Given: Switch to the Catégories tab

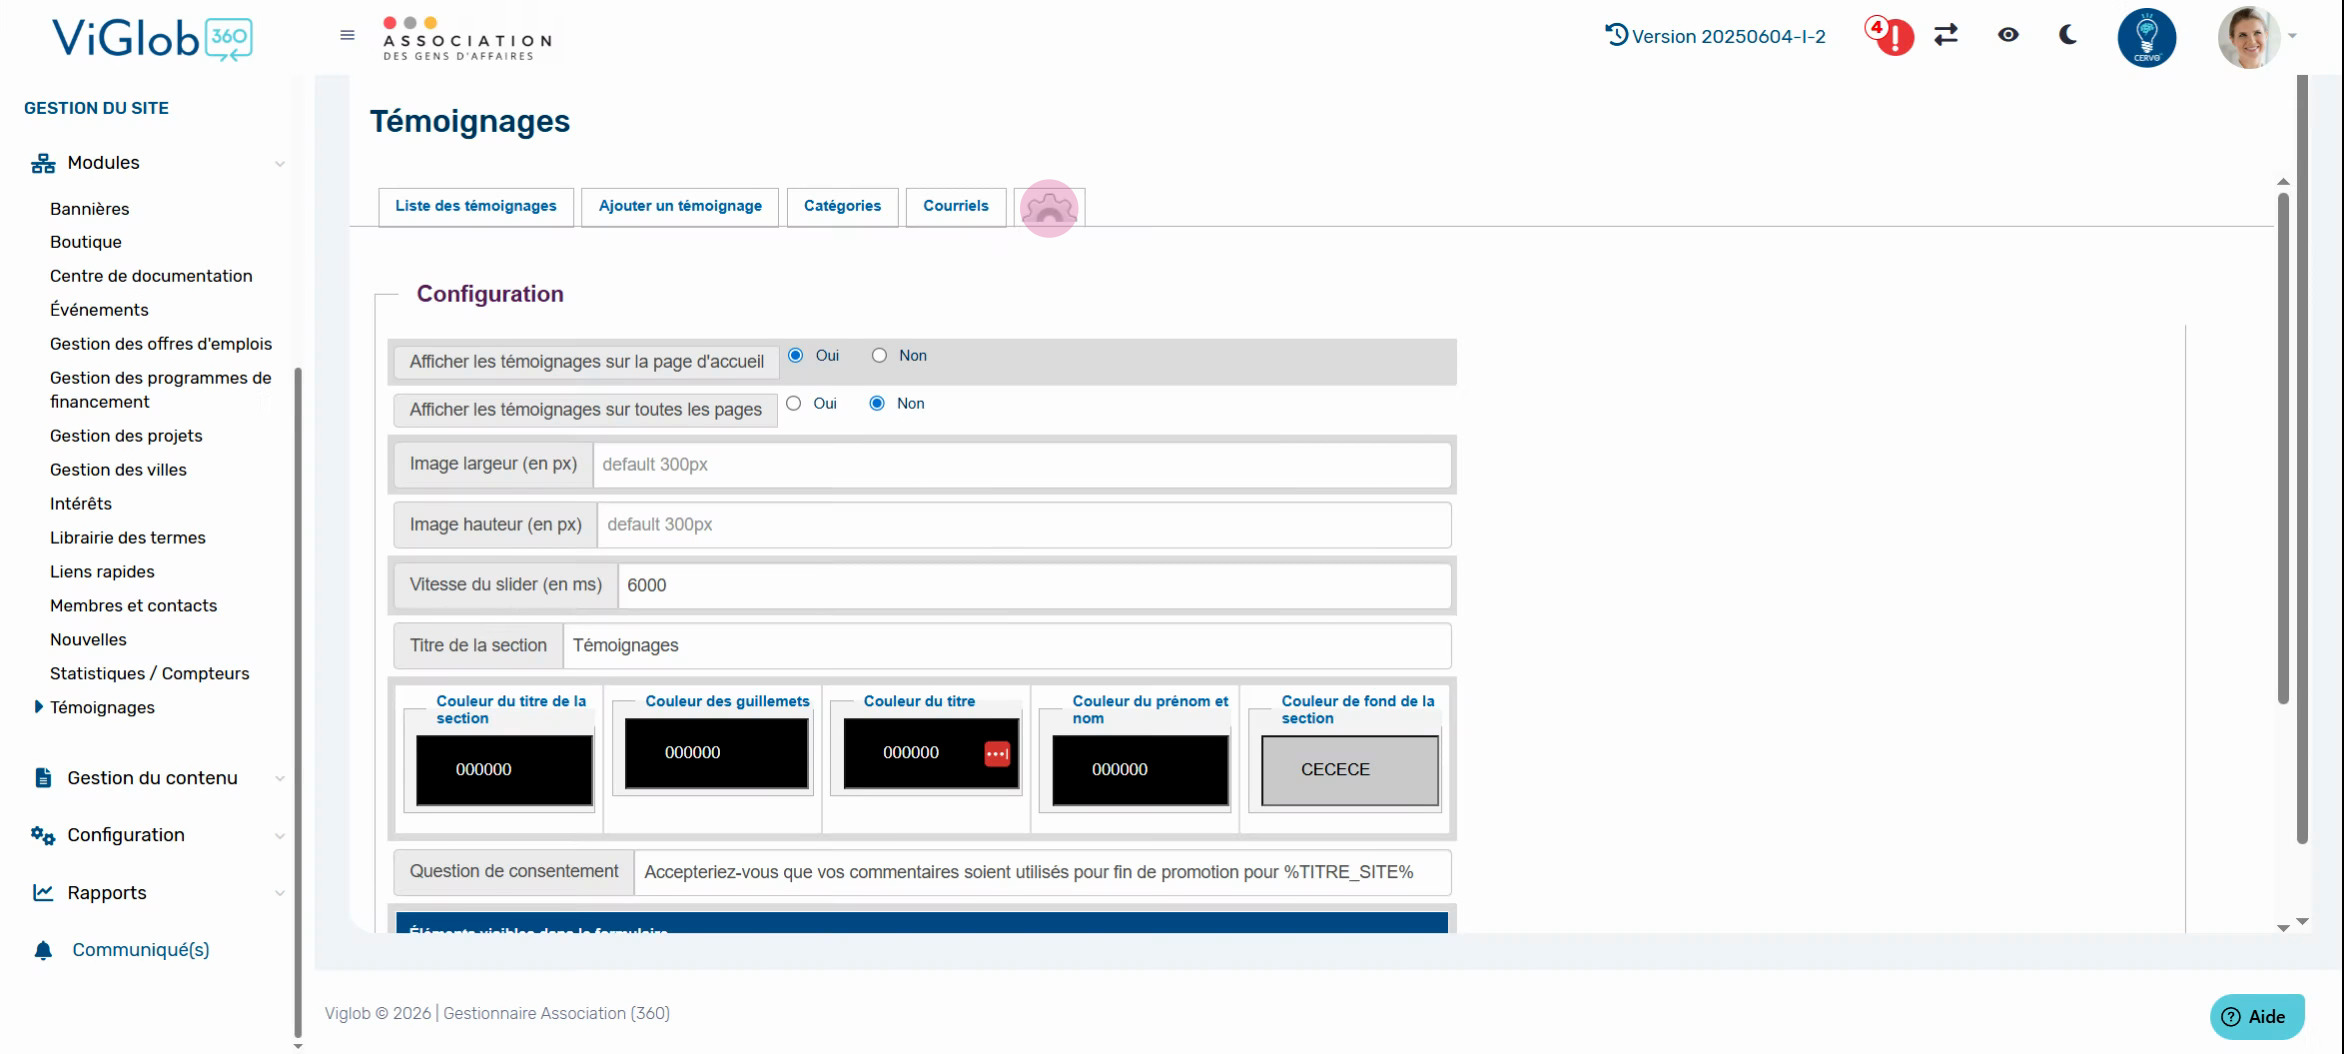Looking at the screenshot, I should click(842, 207).
